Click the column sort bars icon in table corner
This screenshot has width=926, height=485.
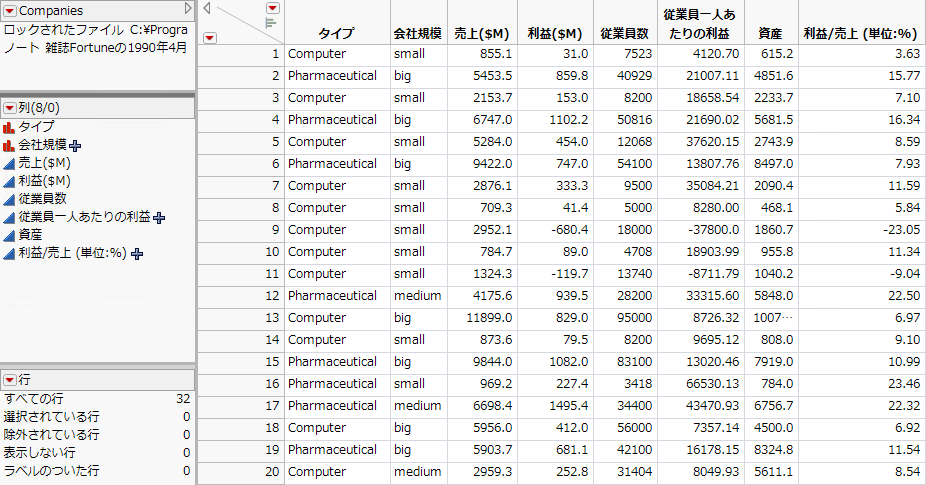(271, 22)
